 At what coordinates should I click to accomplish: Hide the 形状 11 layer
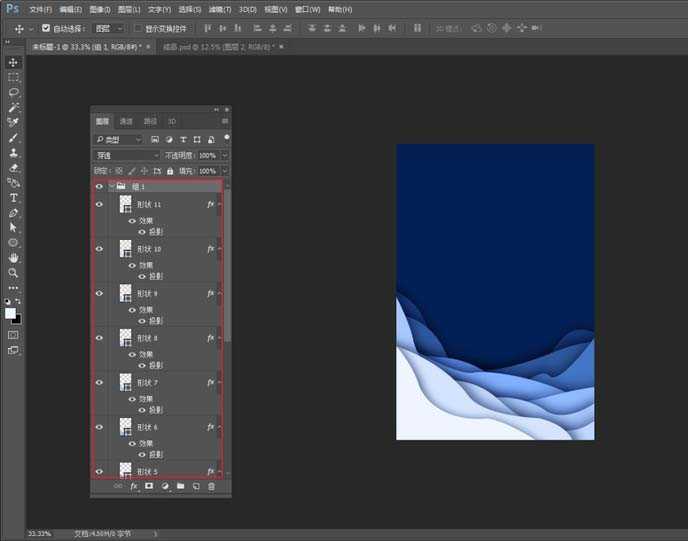click(99, 204)
